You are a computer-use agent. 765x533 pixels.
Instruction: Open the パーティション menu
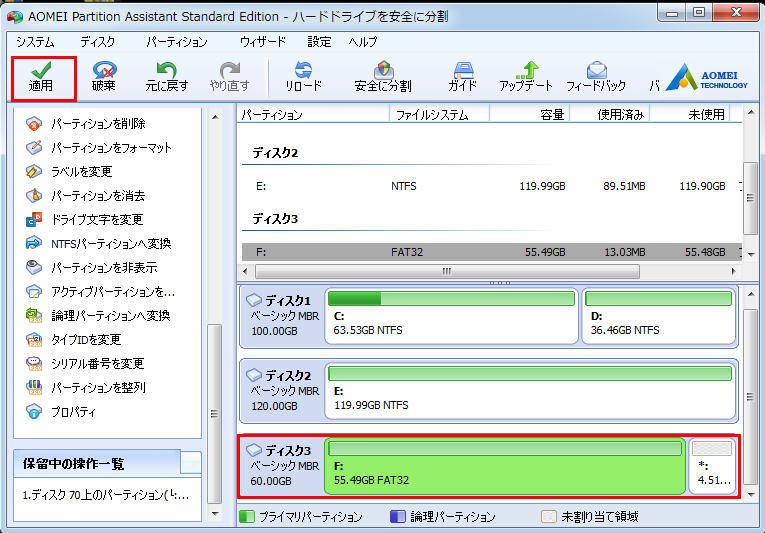177,42
